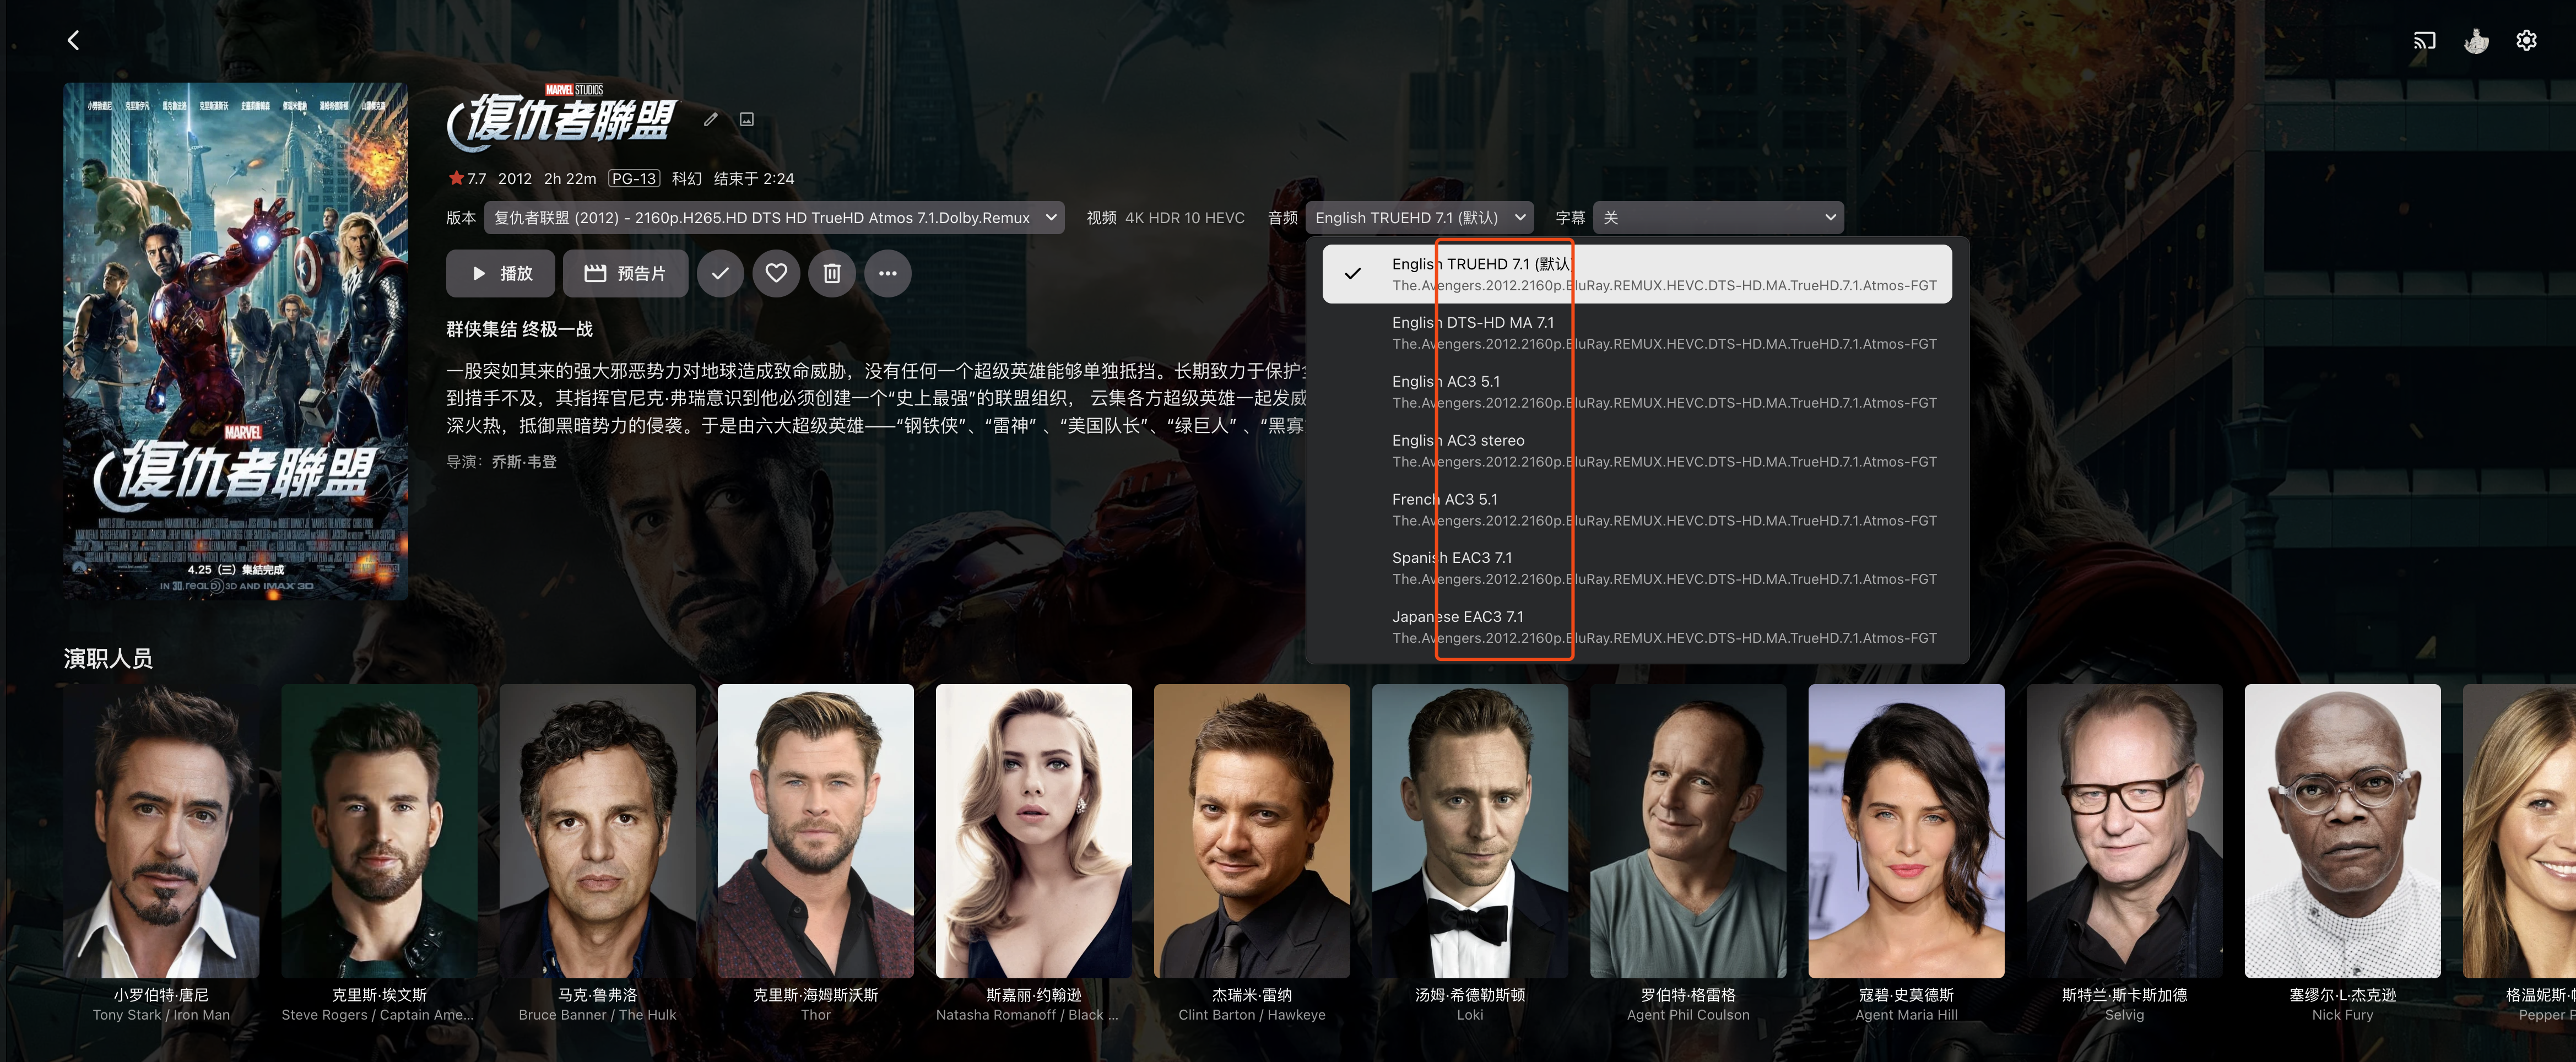
Task: Open cast photo of 克里斯·埃文斯
Action: (379, 831)
